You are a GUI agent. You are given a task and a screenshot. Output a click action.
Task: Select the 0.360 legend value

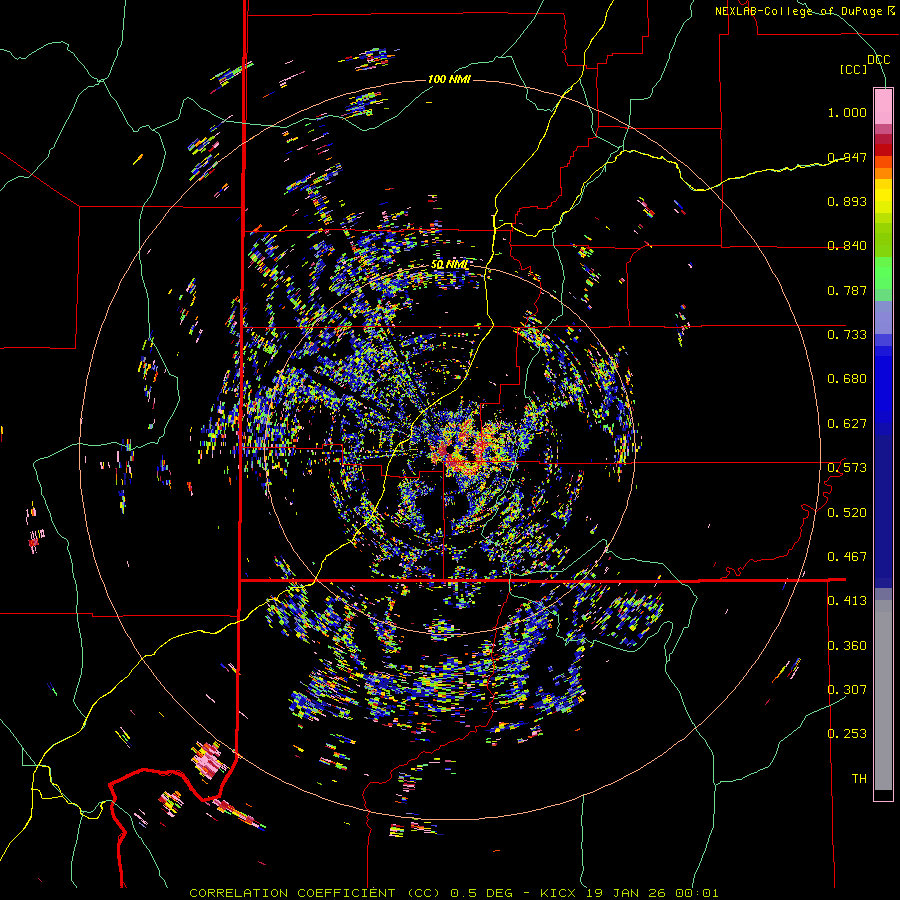(847, 646)
